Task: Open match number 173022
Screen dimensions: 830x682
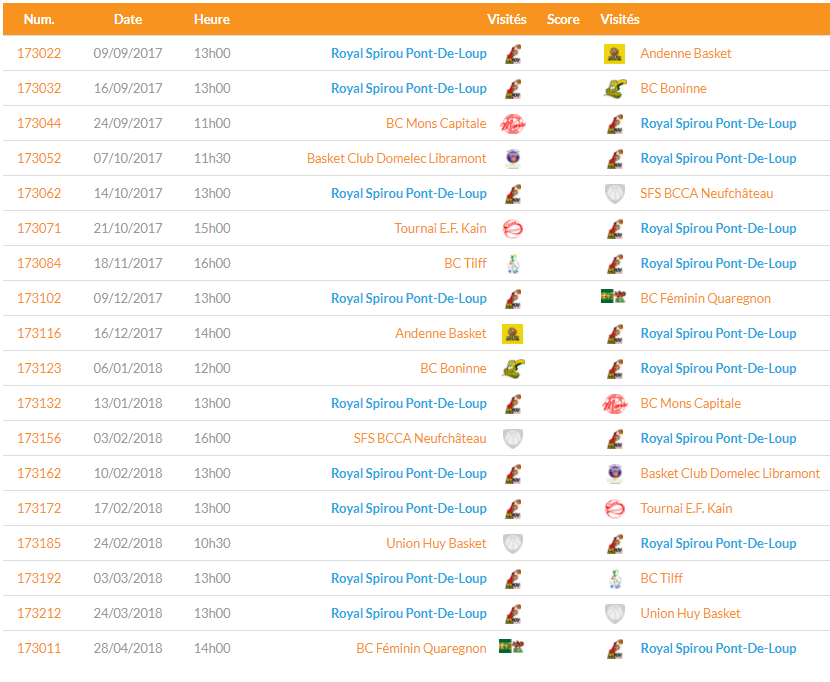Action: pyautogui.click(x=39, y=53)
